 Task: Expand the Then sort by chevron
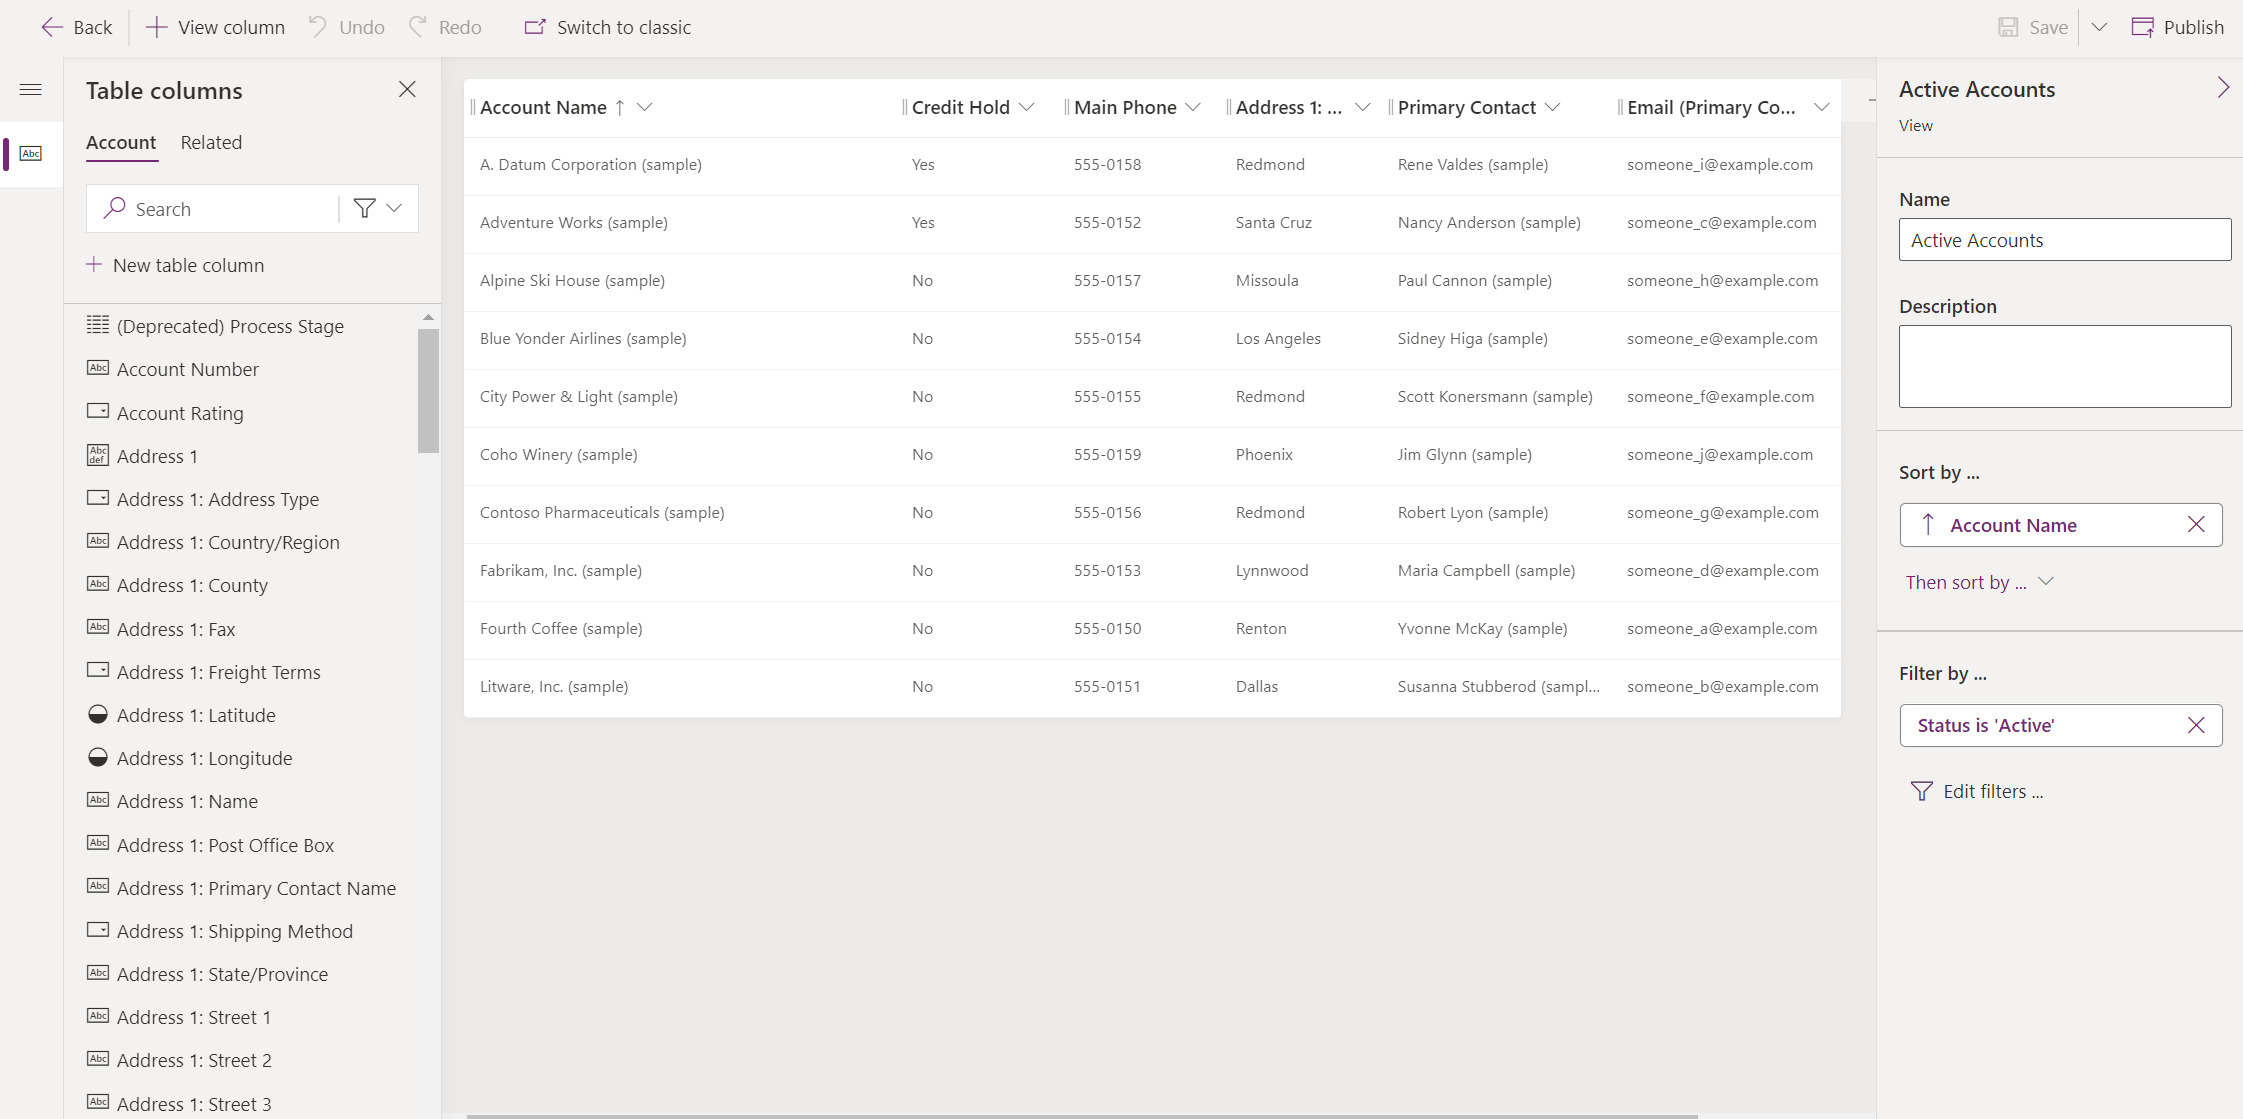click(x=2051, y=581)
